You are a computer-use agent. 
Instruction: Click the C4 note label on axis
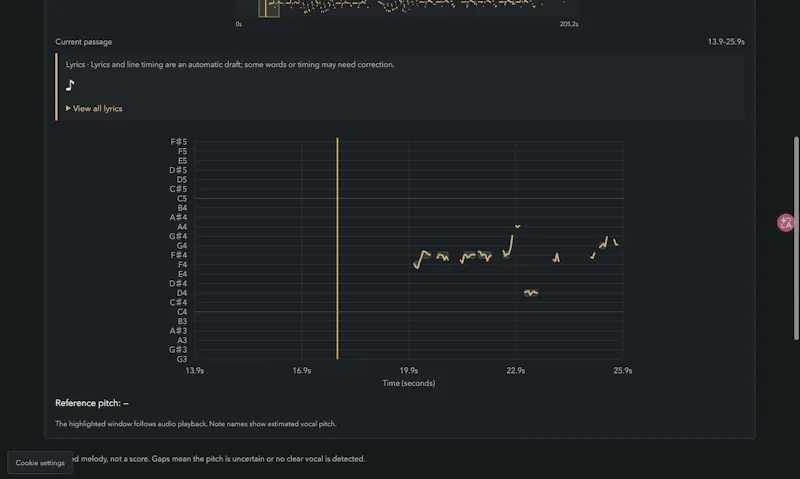182,312
